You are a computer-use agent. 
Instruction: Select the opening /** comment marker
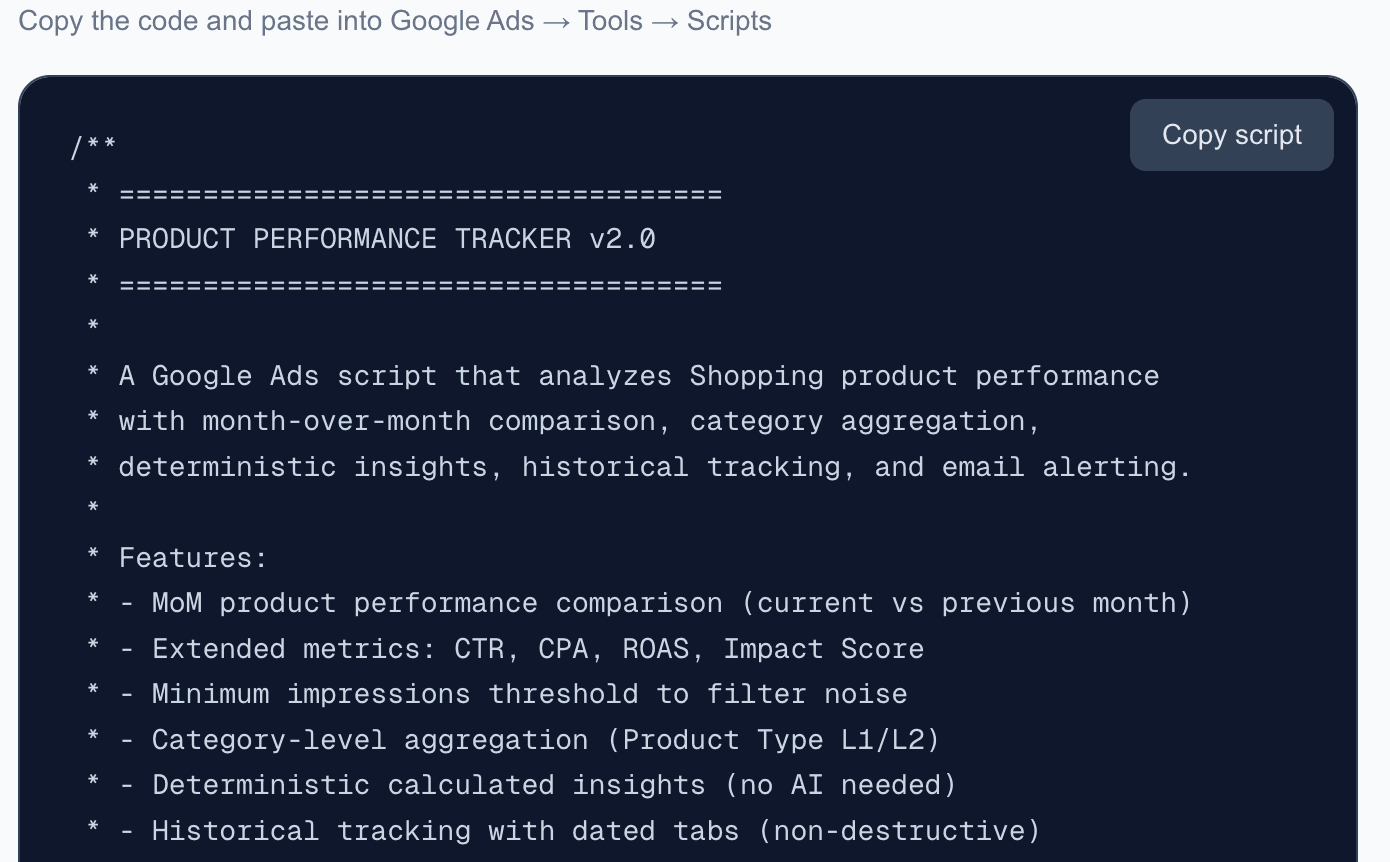click(93, 145)
